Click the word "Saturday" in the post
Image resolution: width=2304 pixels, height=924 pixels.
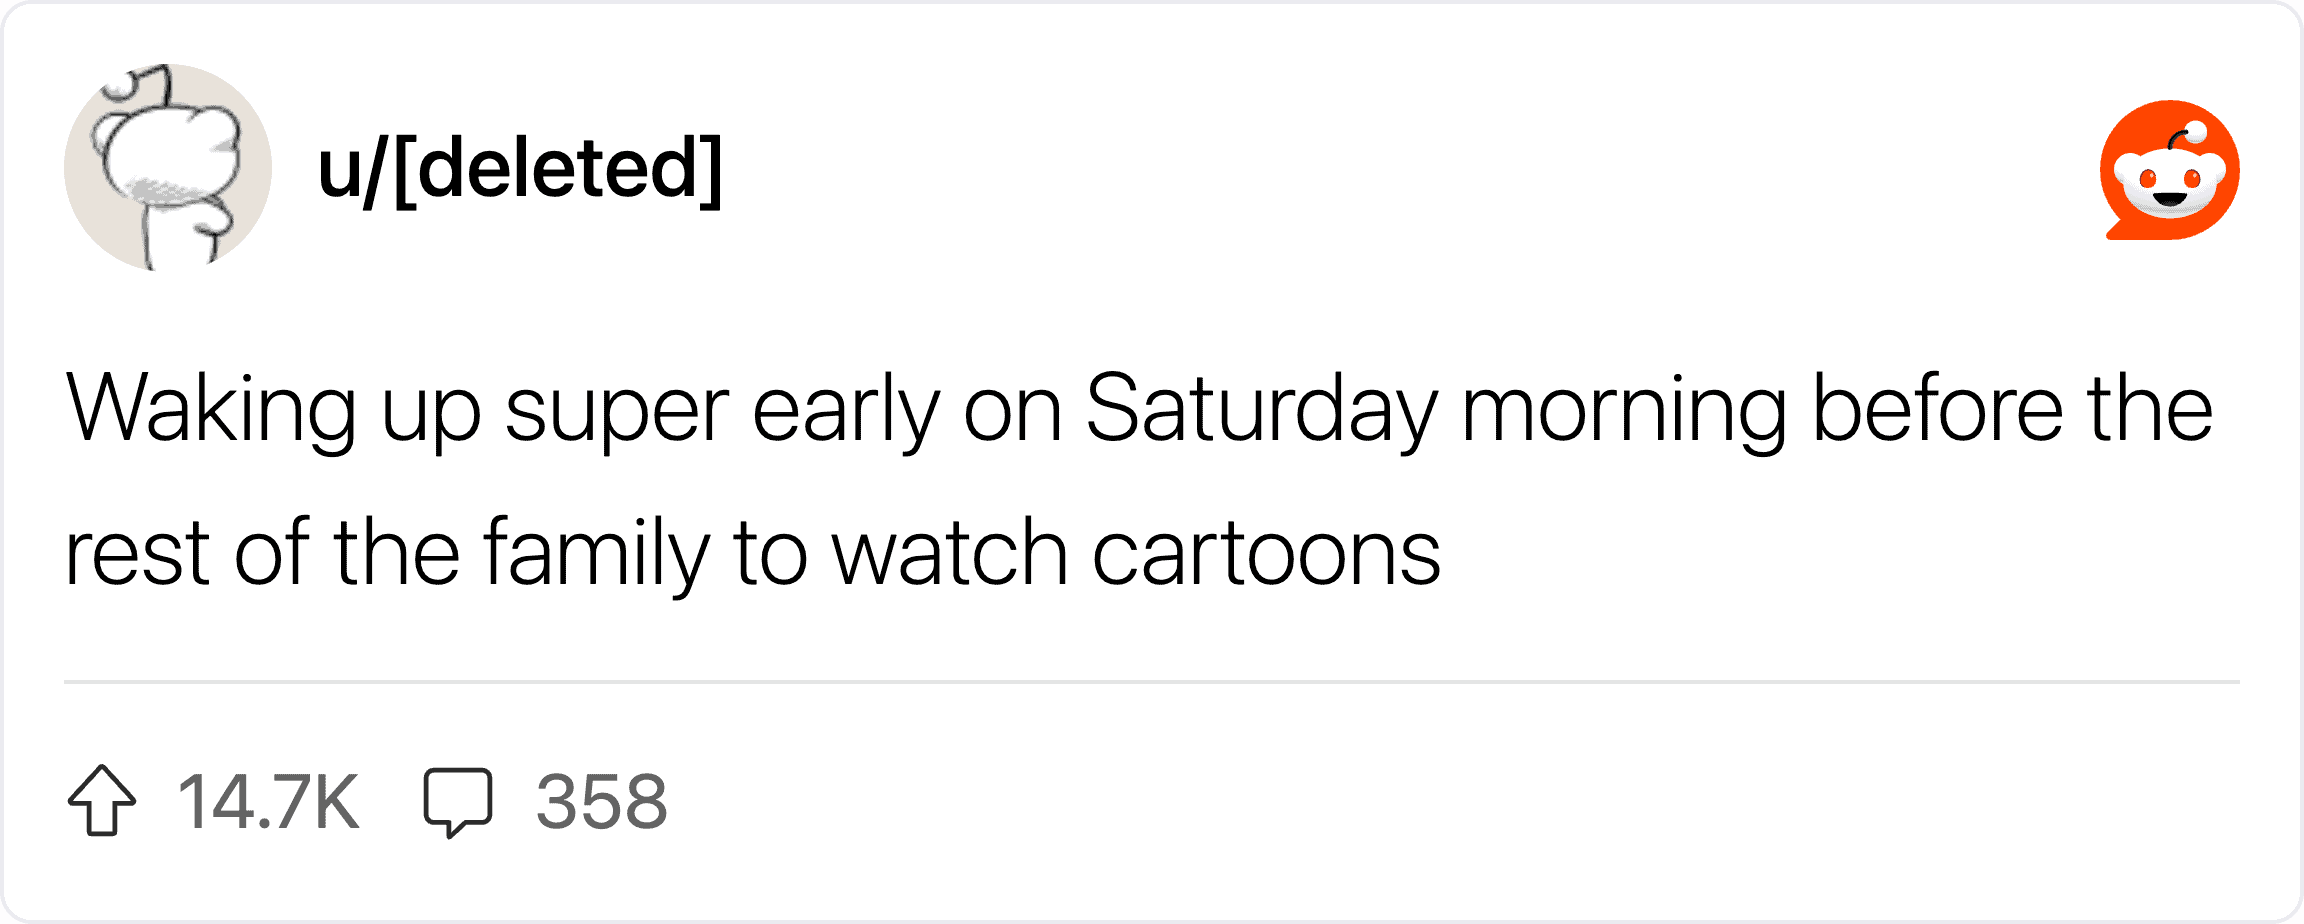pyautogui.click(x=1262, y=410)
